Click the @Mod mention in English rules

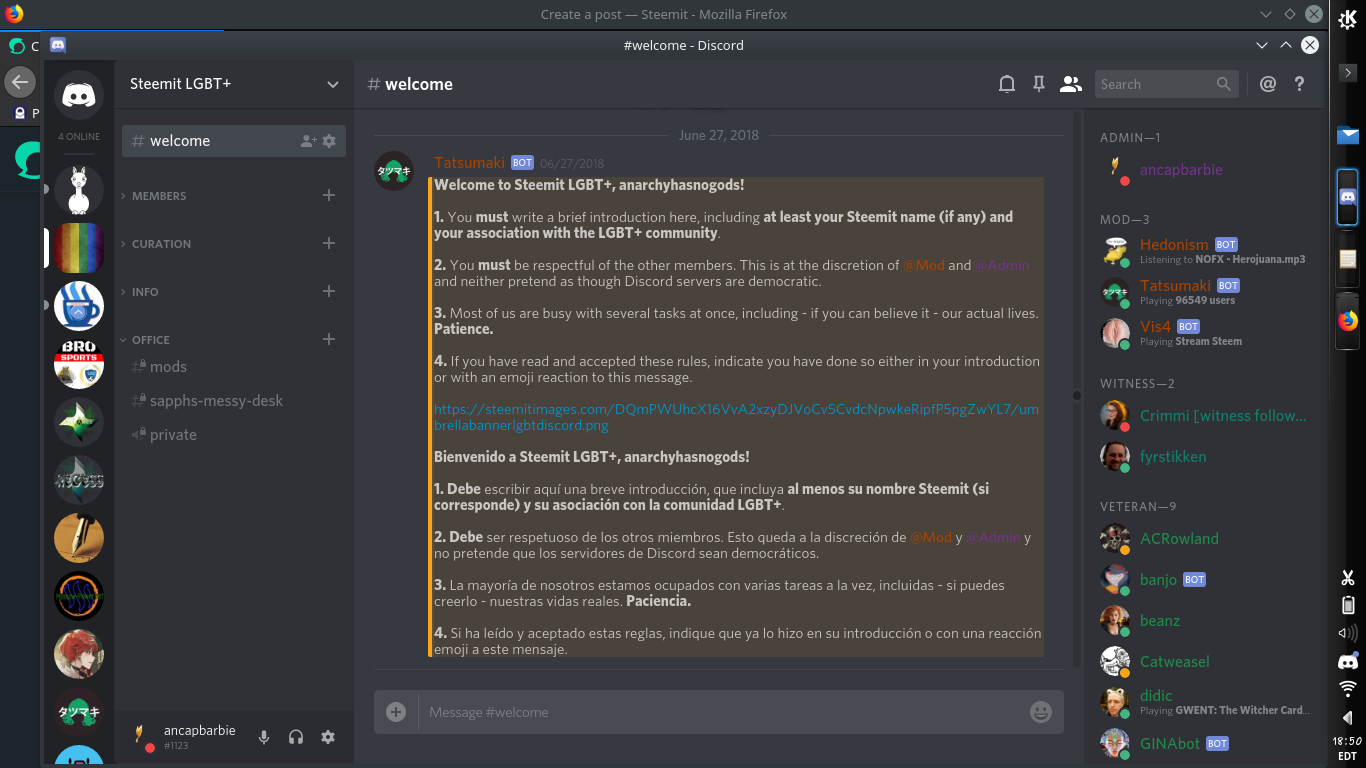(x=923, y=265)
